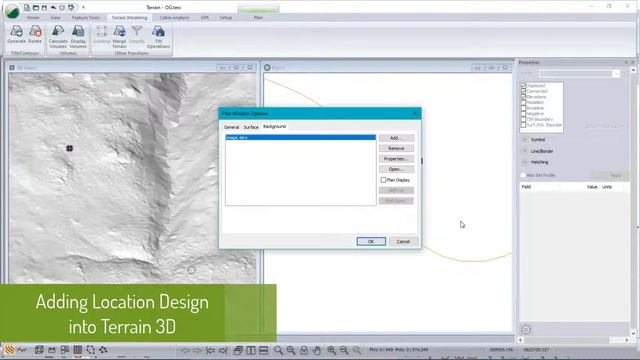Click the magnifier zoom icon in bottom toolbar
Viewport: 640px width, 360px height.
click(278, 350)
